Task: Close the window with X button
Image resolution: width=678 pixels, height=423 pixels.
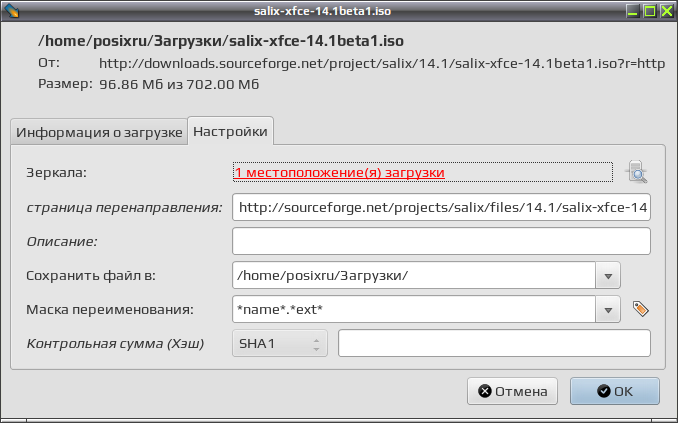Action: pos(666,11)
